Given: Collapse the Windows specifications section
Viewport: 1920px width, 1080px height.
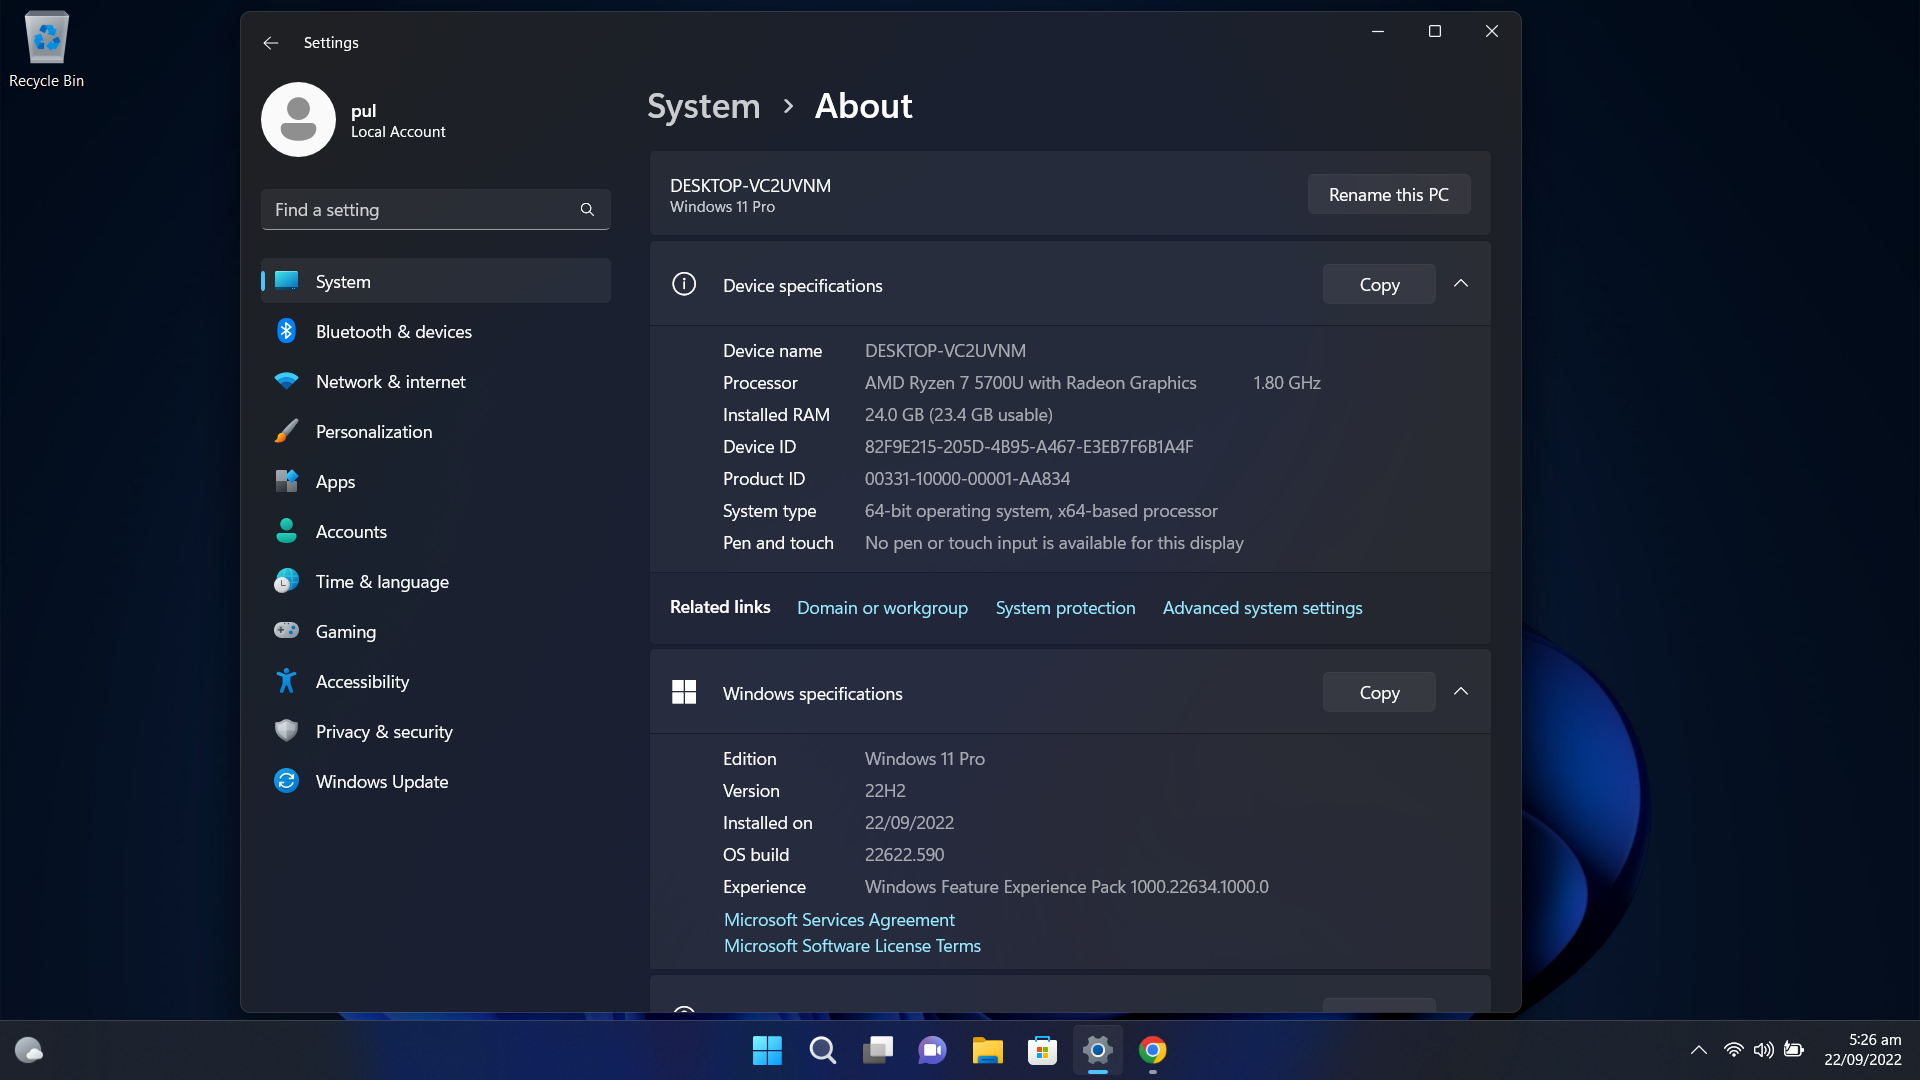Looking at the screenshot, I should pyautogui.click(x=1460, y=692).
